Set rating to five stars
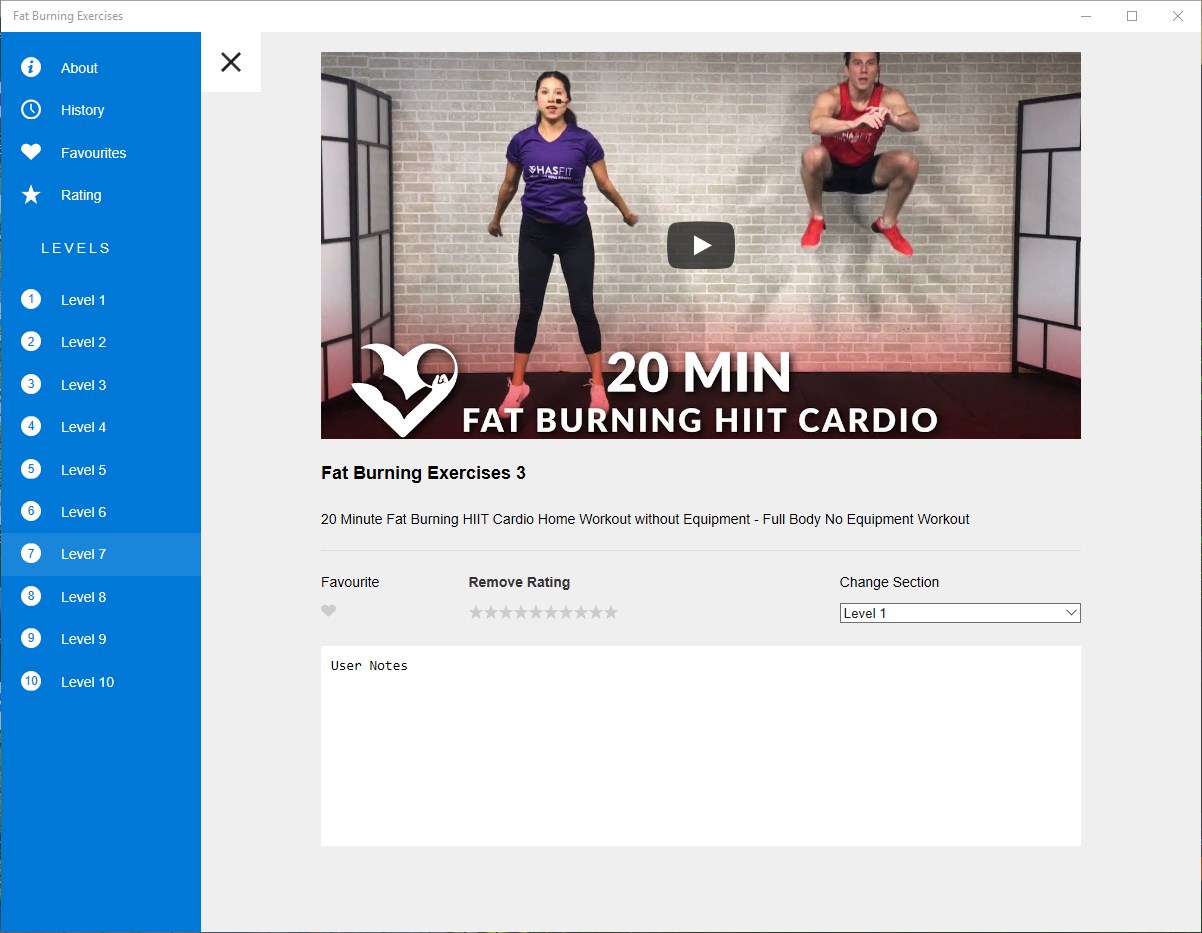The width and height of the screenshot is (1202, 933). [536, 611]
